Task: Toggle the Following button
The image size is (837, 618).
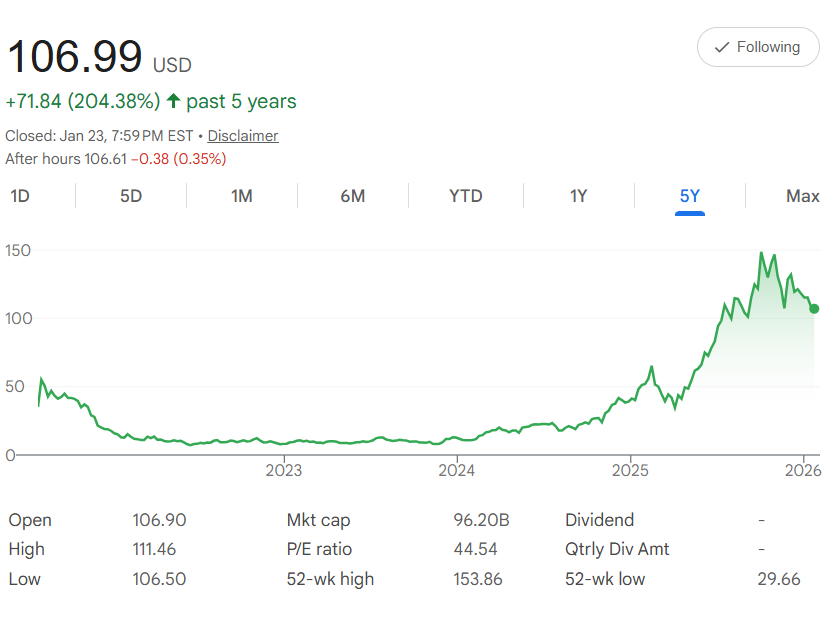Action: (758, 47)
